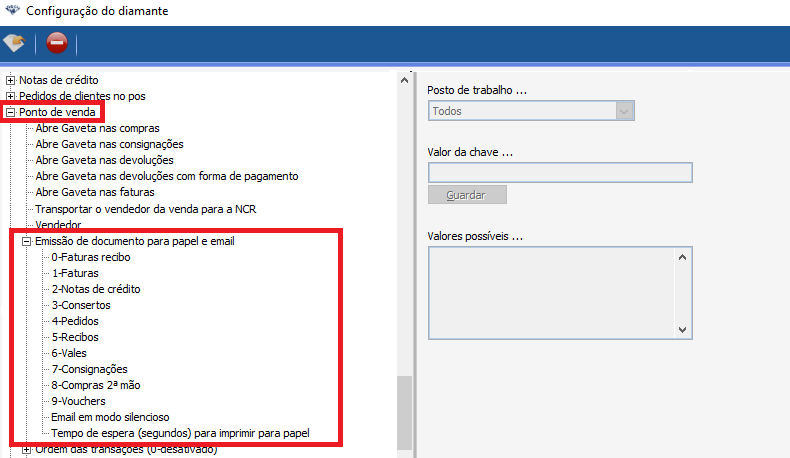The image size is (790, 458).
Task: Select 0-Faturas recibo tree item
Action: pyautogui.click(x=90, y=257)
